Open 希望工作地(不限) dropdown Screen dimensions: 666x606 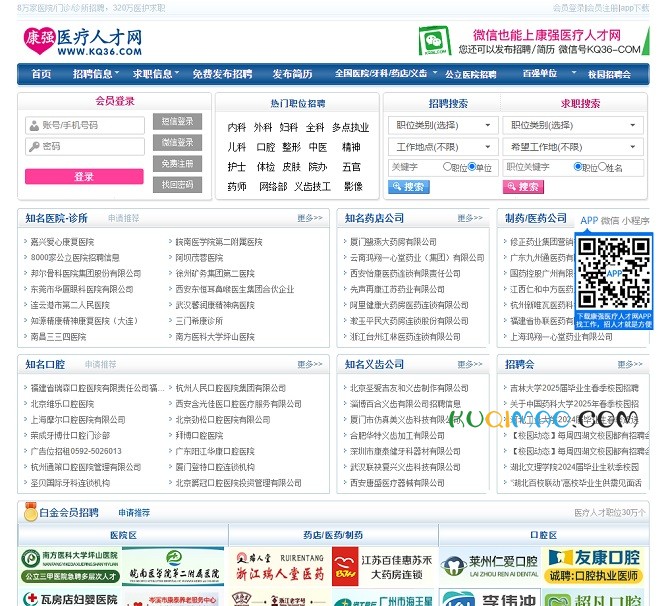coord(573,147)
